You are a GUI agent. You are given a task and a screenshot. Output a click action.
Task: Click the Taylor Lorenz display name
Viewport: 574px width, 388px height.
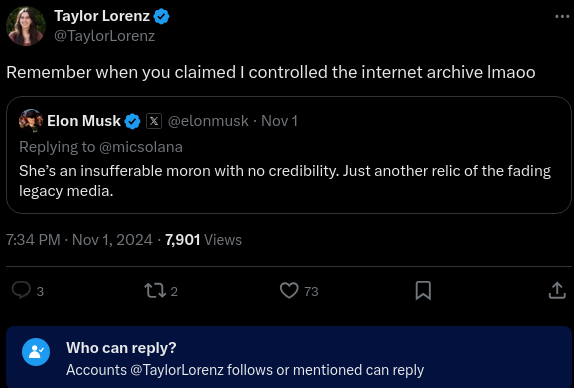coord(102,16)
